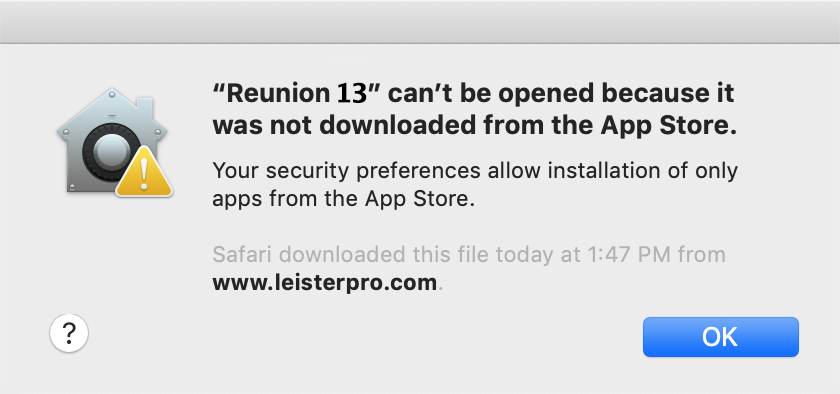Click the chimney of the house icon
The width and height of the screenshot is (840, 394).
[144, 107]
